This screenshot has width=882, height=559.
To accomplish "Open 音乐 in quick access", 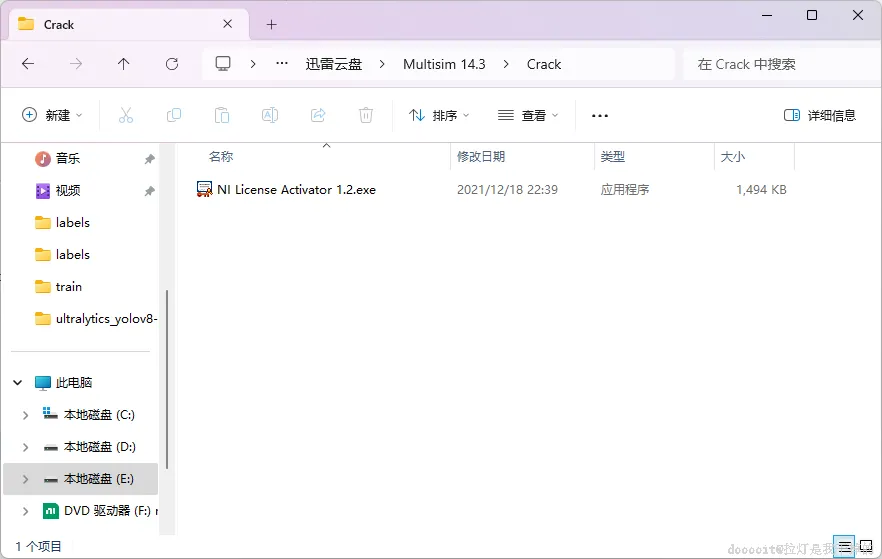I will click(x=68, y=159).
